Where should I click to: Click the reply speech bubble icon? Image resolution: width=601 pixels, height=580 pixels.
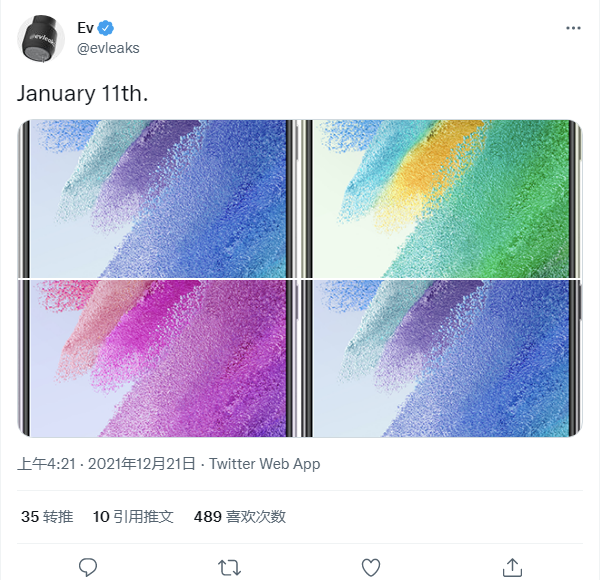(x=88, y=567)
